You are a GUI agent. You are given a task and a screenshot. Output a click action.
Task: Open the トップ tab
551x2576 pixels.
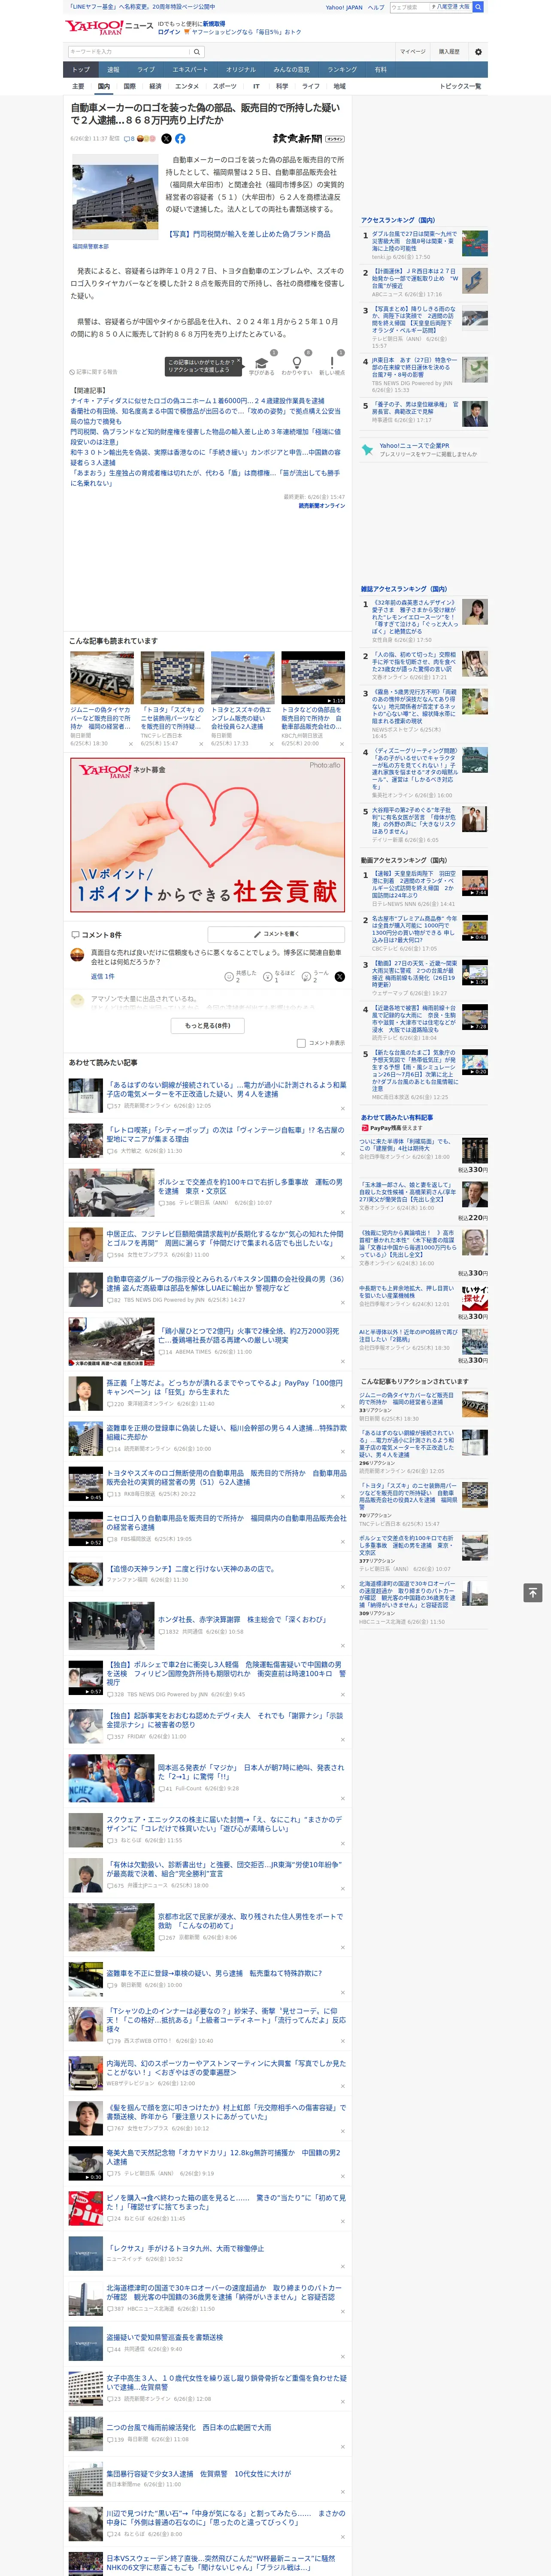click(81, 69)
